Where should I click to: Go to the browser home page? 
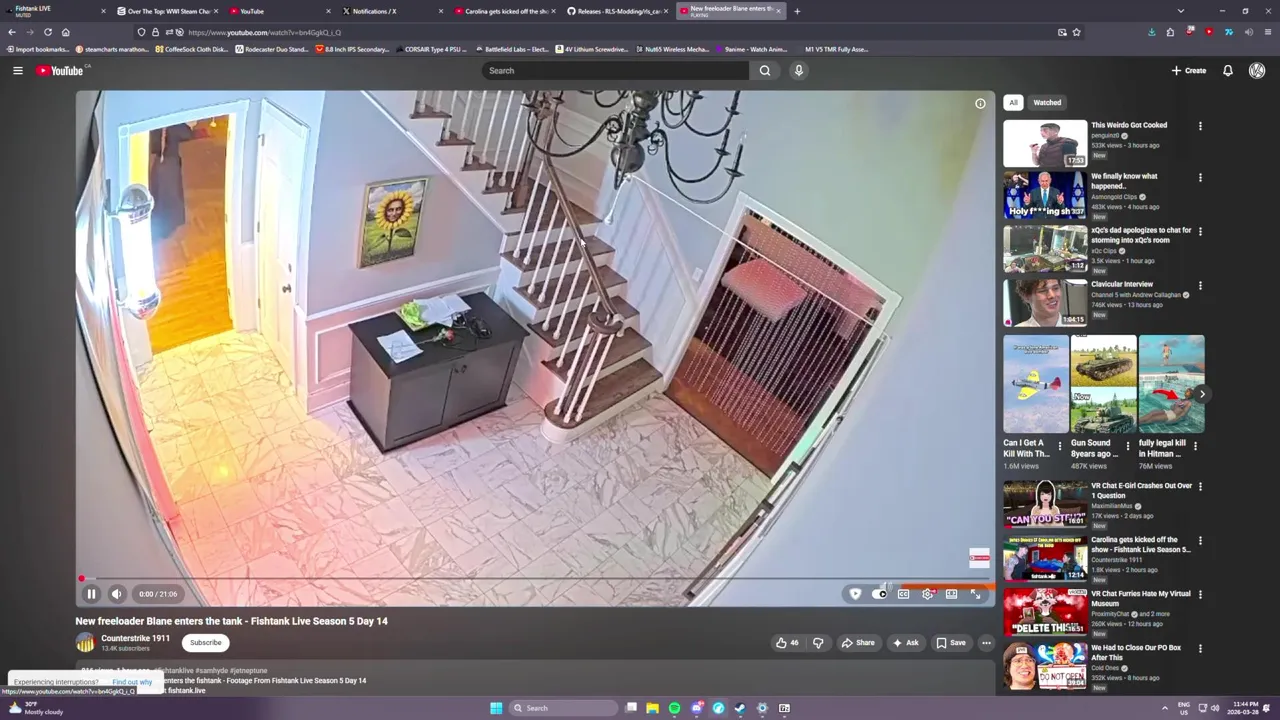point(66,32)
